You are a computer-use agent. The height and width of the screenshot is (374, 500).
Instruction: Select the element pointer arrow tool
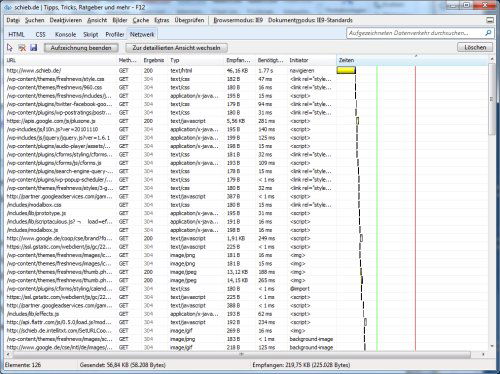point(10,48)
